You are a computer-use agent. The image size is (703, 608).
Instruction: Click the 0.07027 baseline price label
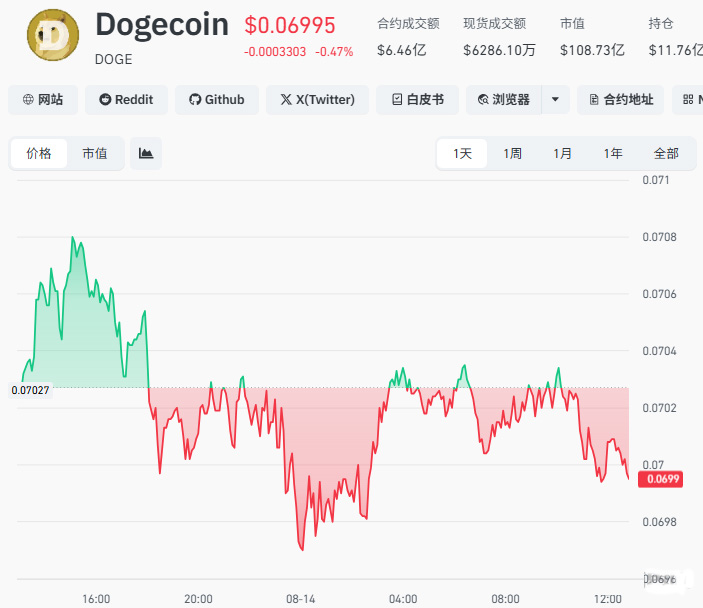pyautogui.click(x=30, y=390)
